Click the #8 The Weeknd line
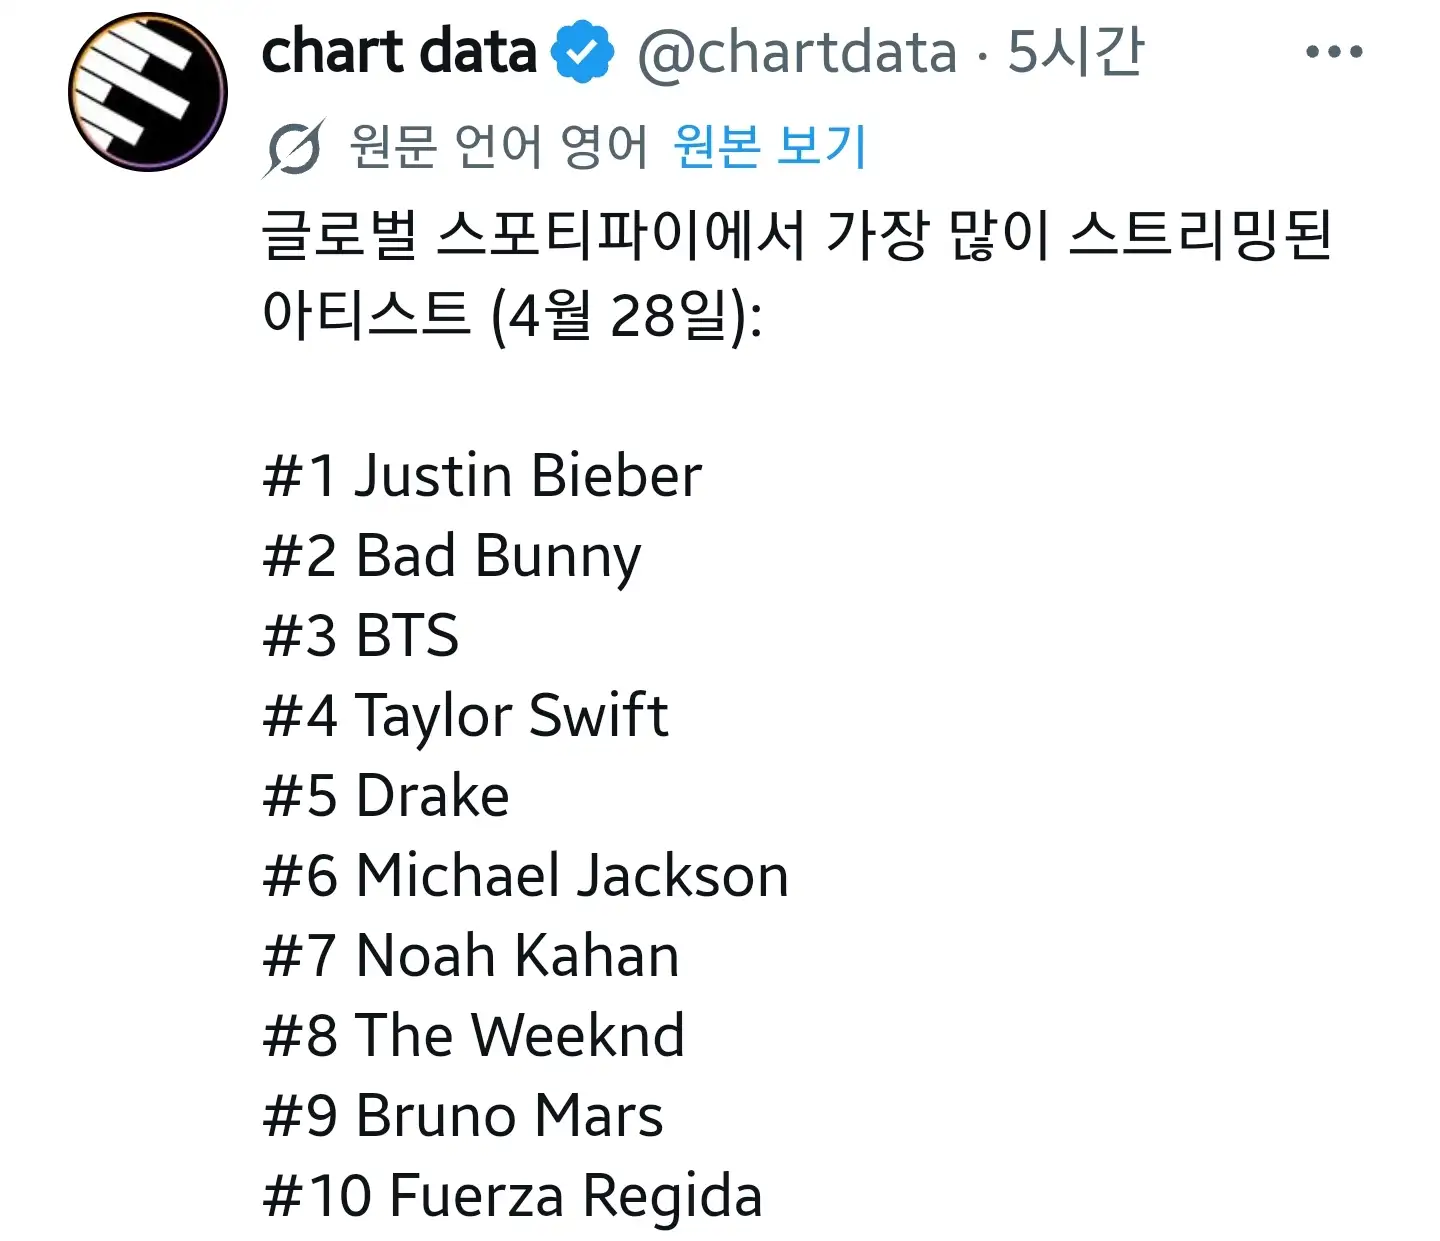The image size is (1440, 1241). pyautogui.click(x=474, y=1036)
